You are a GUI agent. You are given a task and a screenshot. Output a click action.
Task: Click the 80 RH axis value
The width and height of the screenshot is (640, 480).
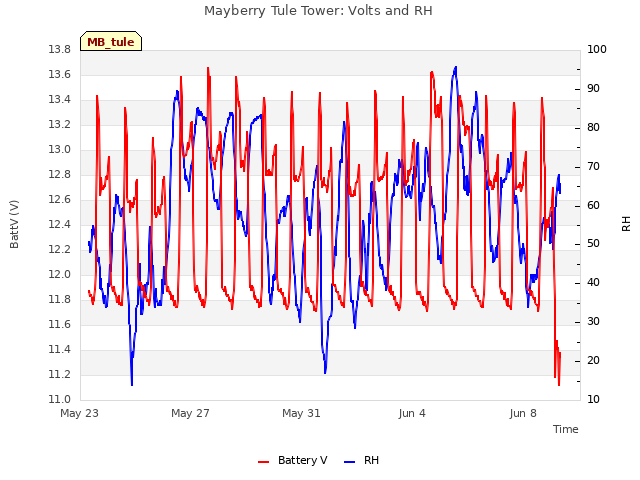593,127
